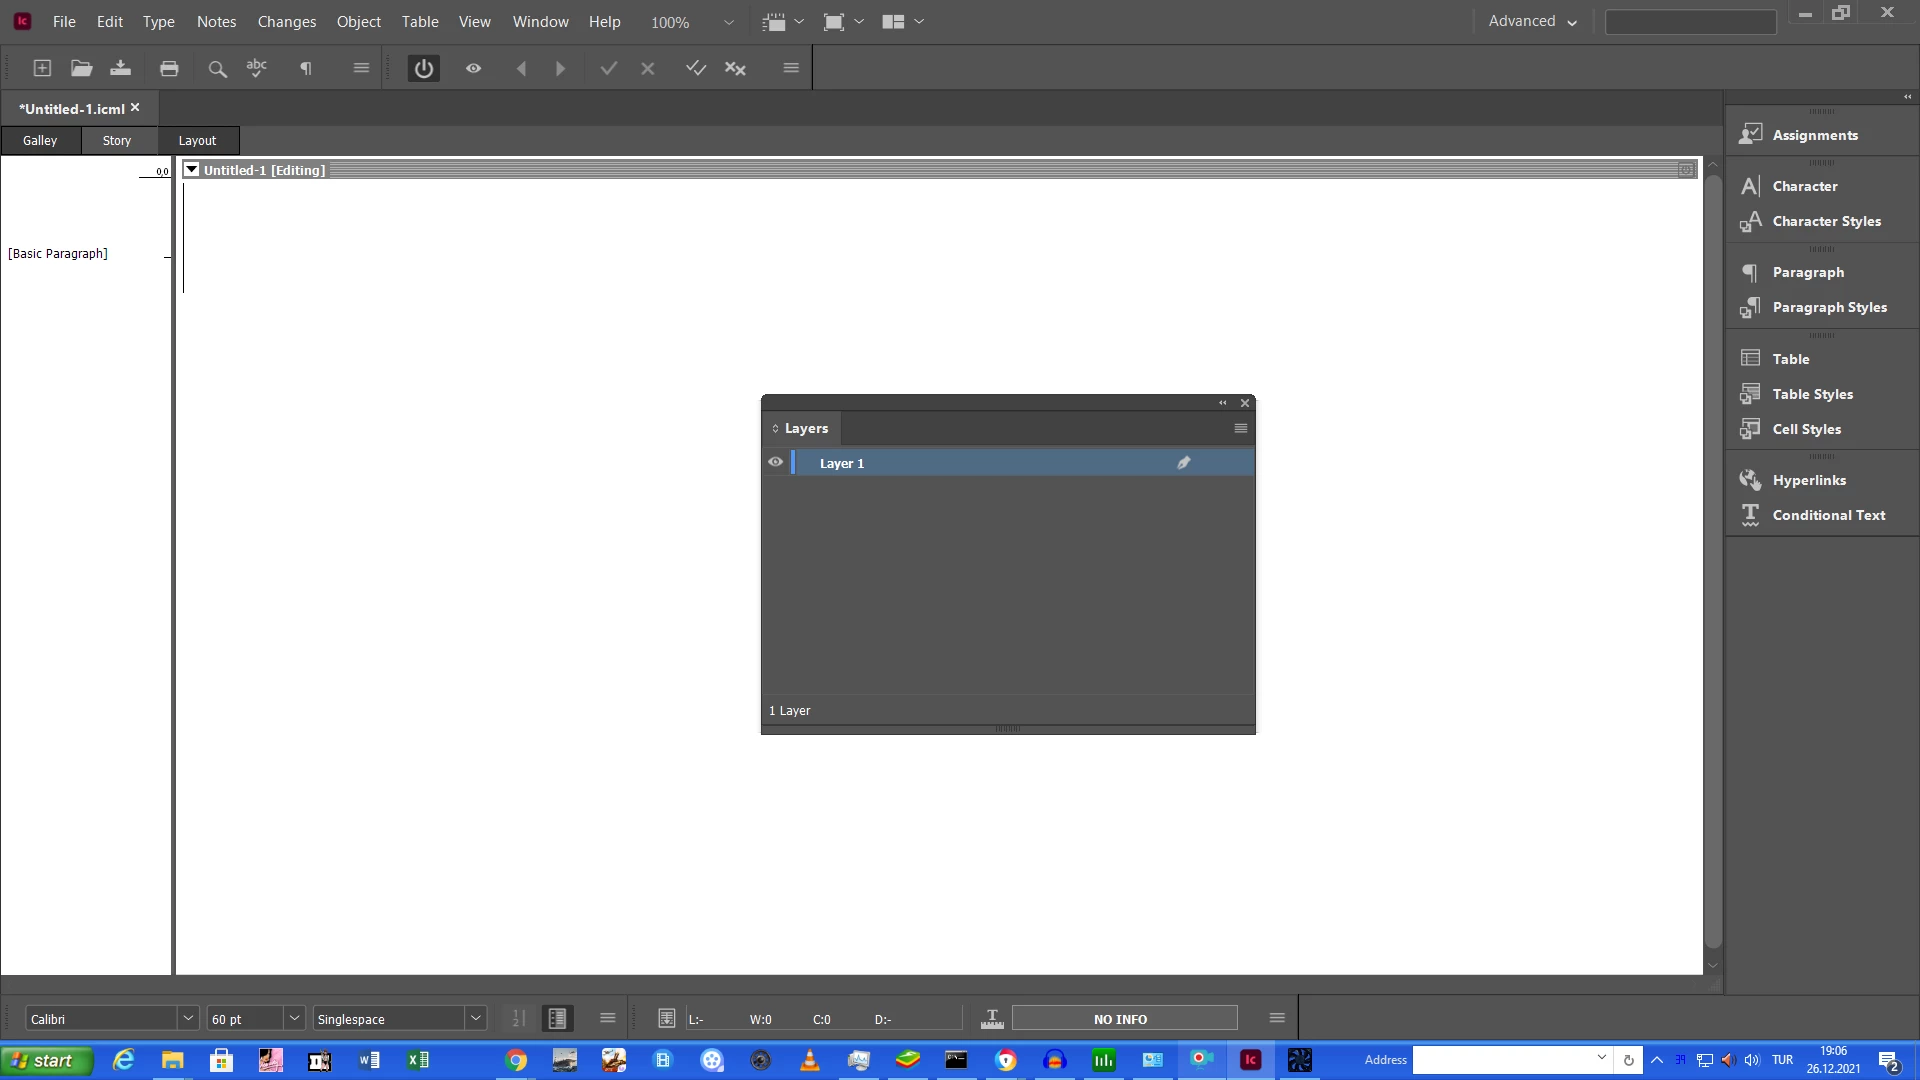Click the Check Spelling abc icon
This screenshot has width=1920, height=1080.
tap(257, 68)
